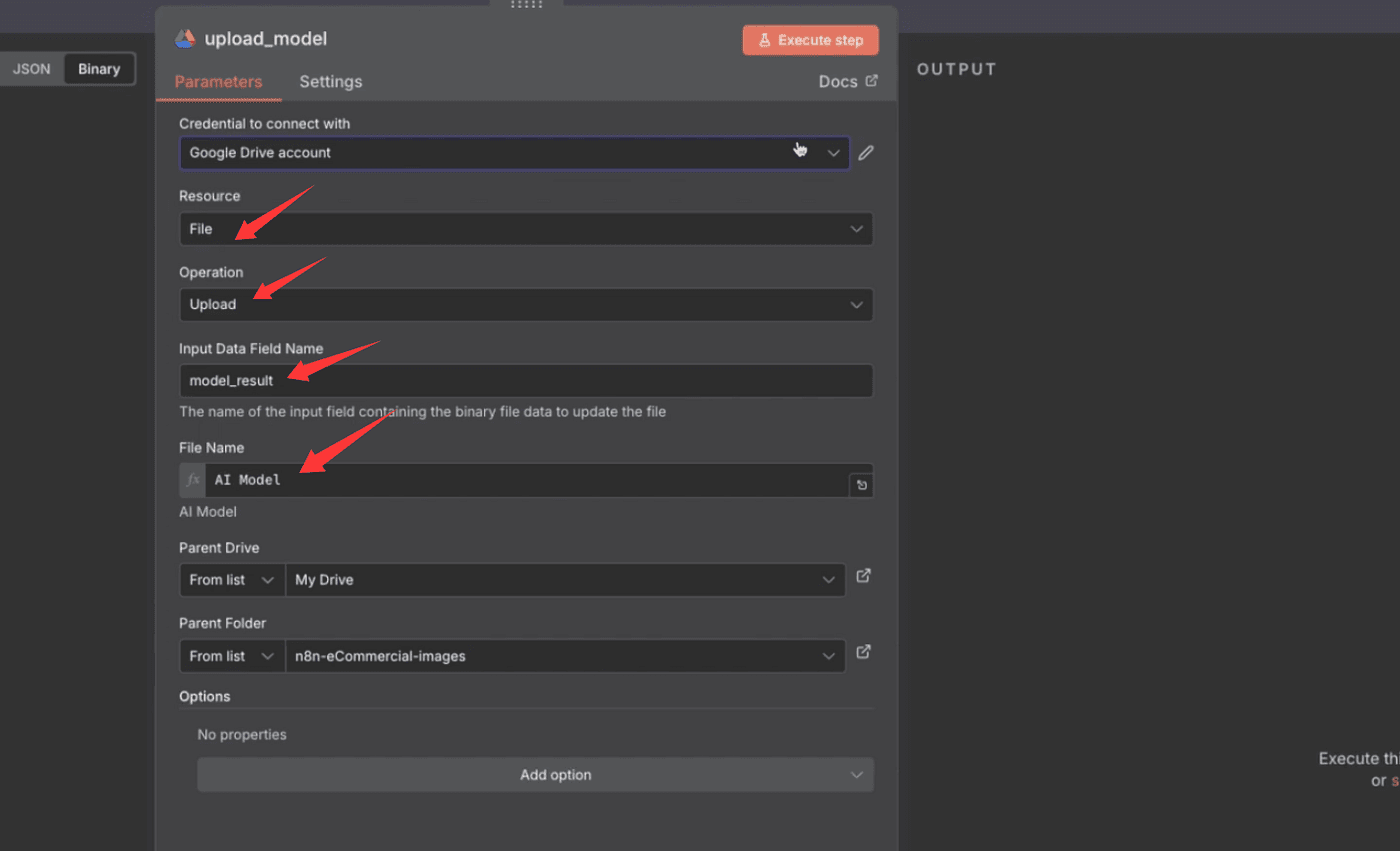Click the Input Data Field Name field
Image resolution: width=1400 pixels, height=851 pixels.
point(525,381)
